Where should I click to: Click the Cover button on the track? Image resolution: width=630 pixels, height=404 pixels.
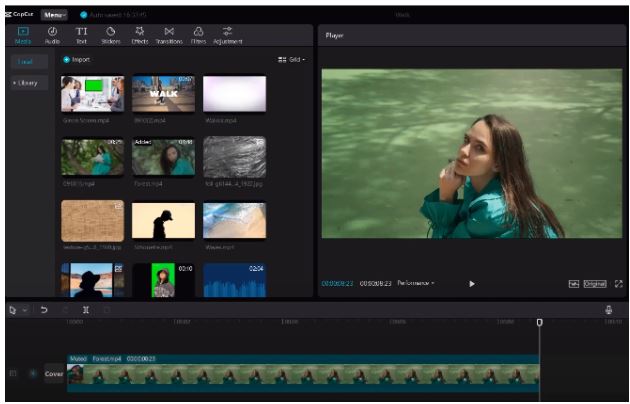coord(54,374)
